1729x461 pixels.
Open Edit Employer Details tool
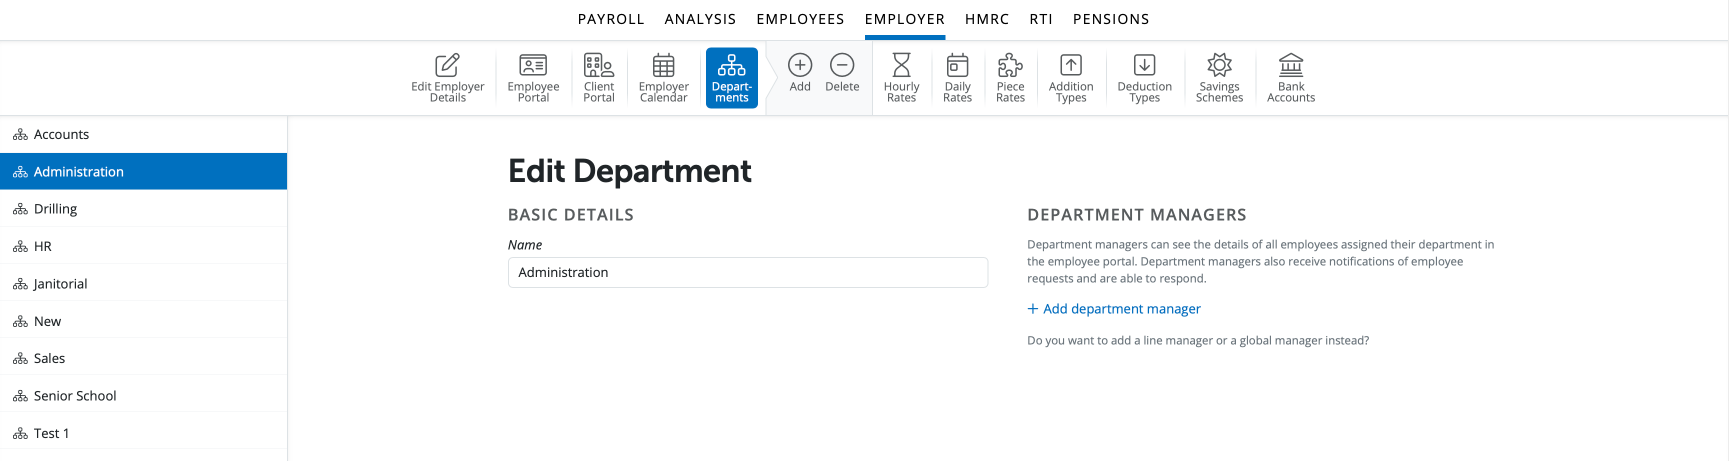(447, 78)
